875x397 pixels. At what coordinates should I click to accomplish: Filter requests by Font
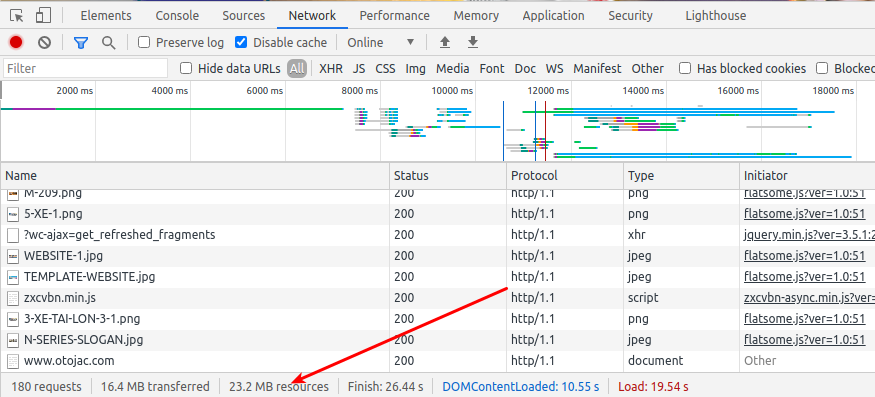[492, 69]
